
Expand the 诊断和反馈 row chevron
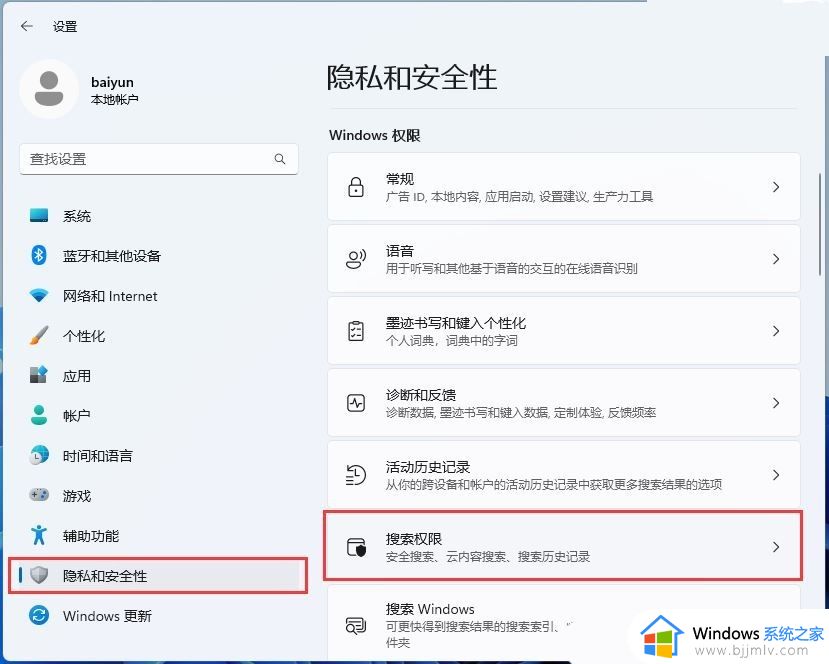pos(776,403)
